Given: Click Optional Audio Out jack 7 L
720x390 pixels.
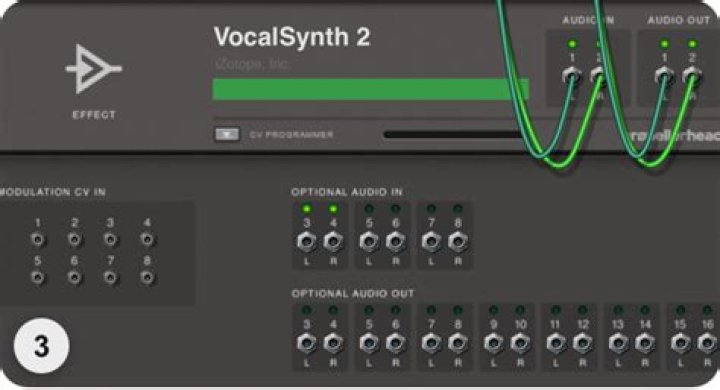Looking at the screenshot, I should coord(431,343).
